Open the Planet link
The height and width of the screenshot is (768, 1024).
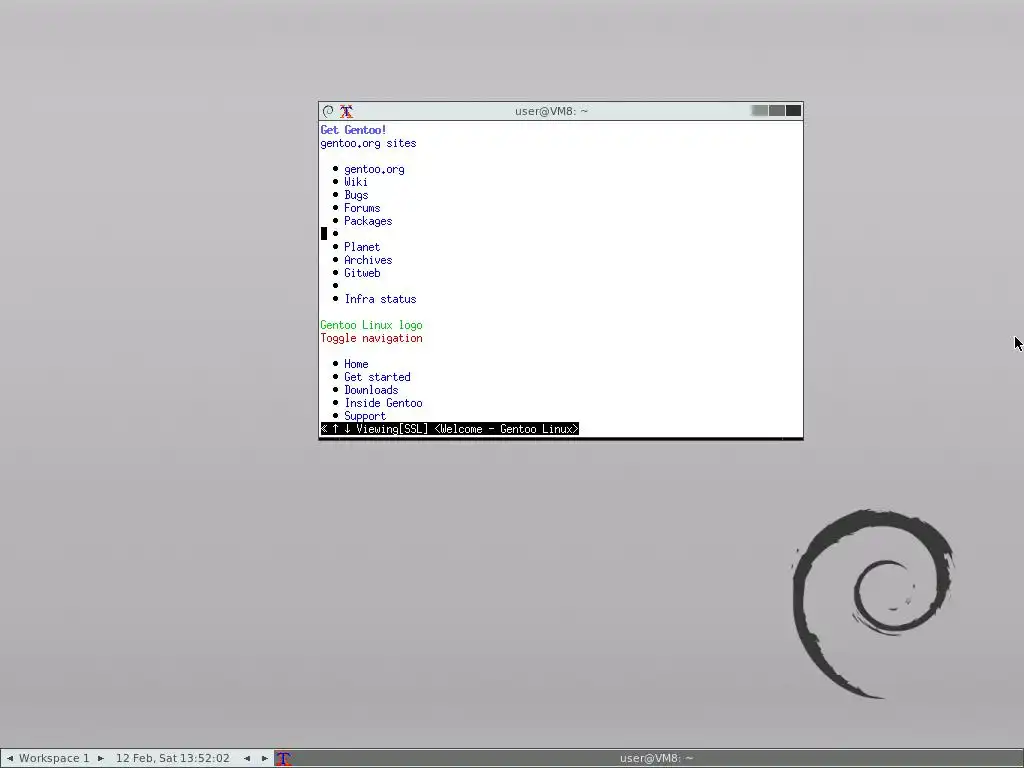coord(362,247)
